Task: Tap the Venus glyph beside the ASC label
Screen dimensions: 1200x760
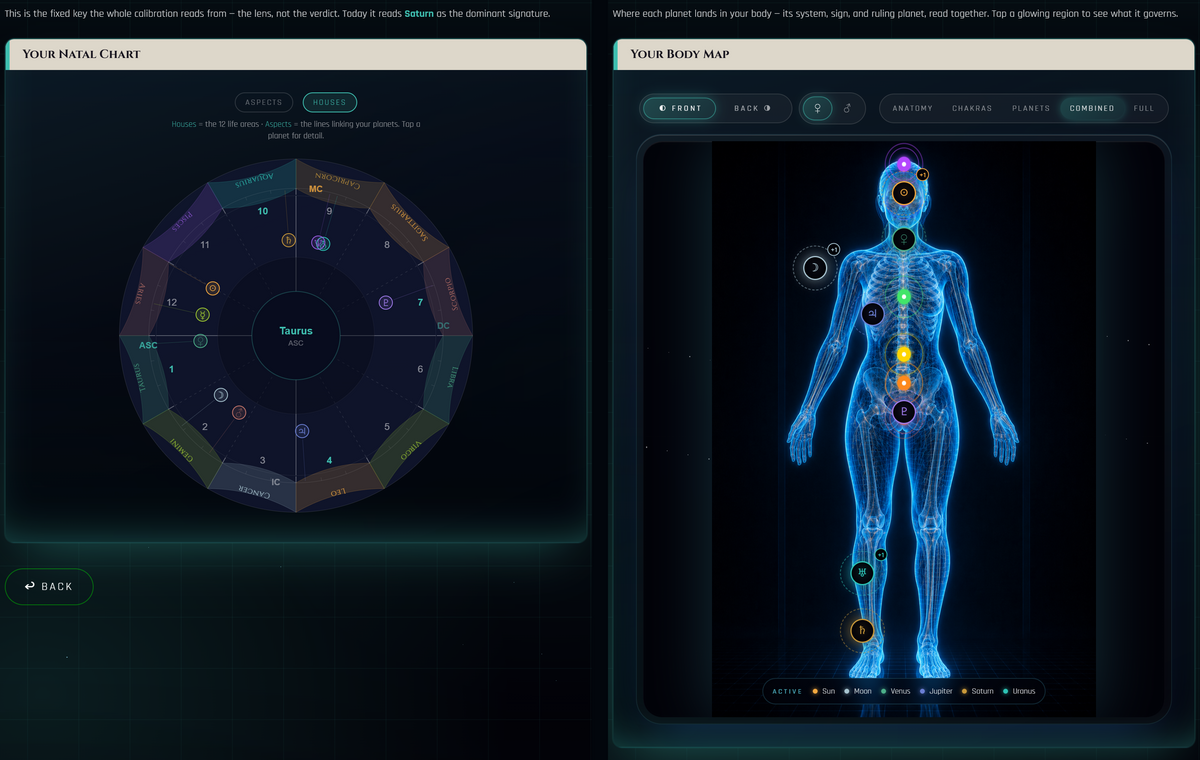Action: pyautogui.click(x=200, y=341)
